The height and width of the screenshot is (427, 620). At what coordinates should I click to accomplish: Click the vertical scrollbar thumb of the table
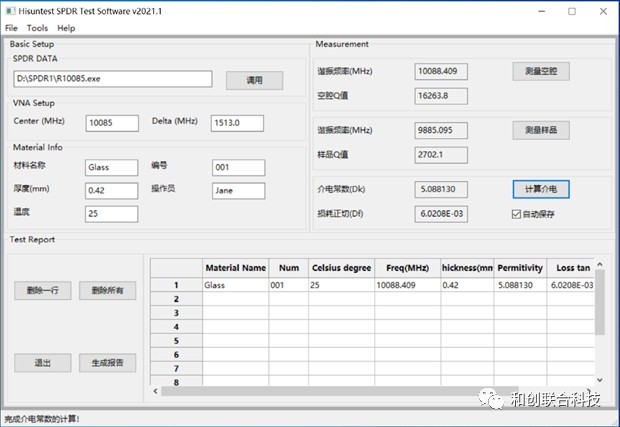click(600, 302)
